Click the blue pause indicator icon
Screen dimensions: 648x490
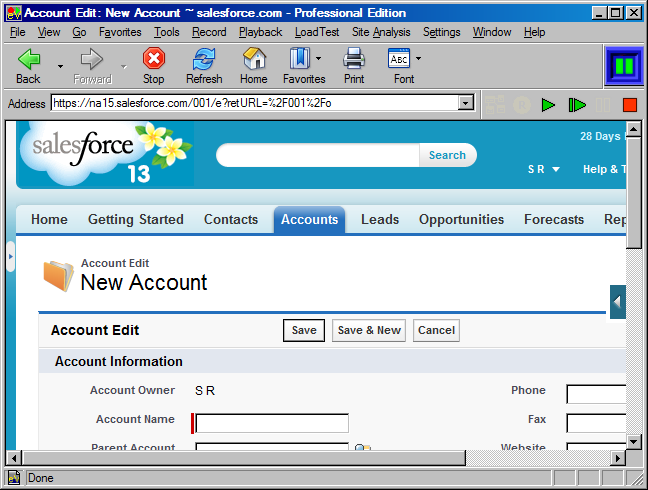coord(624,66)
